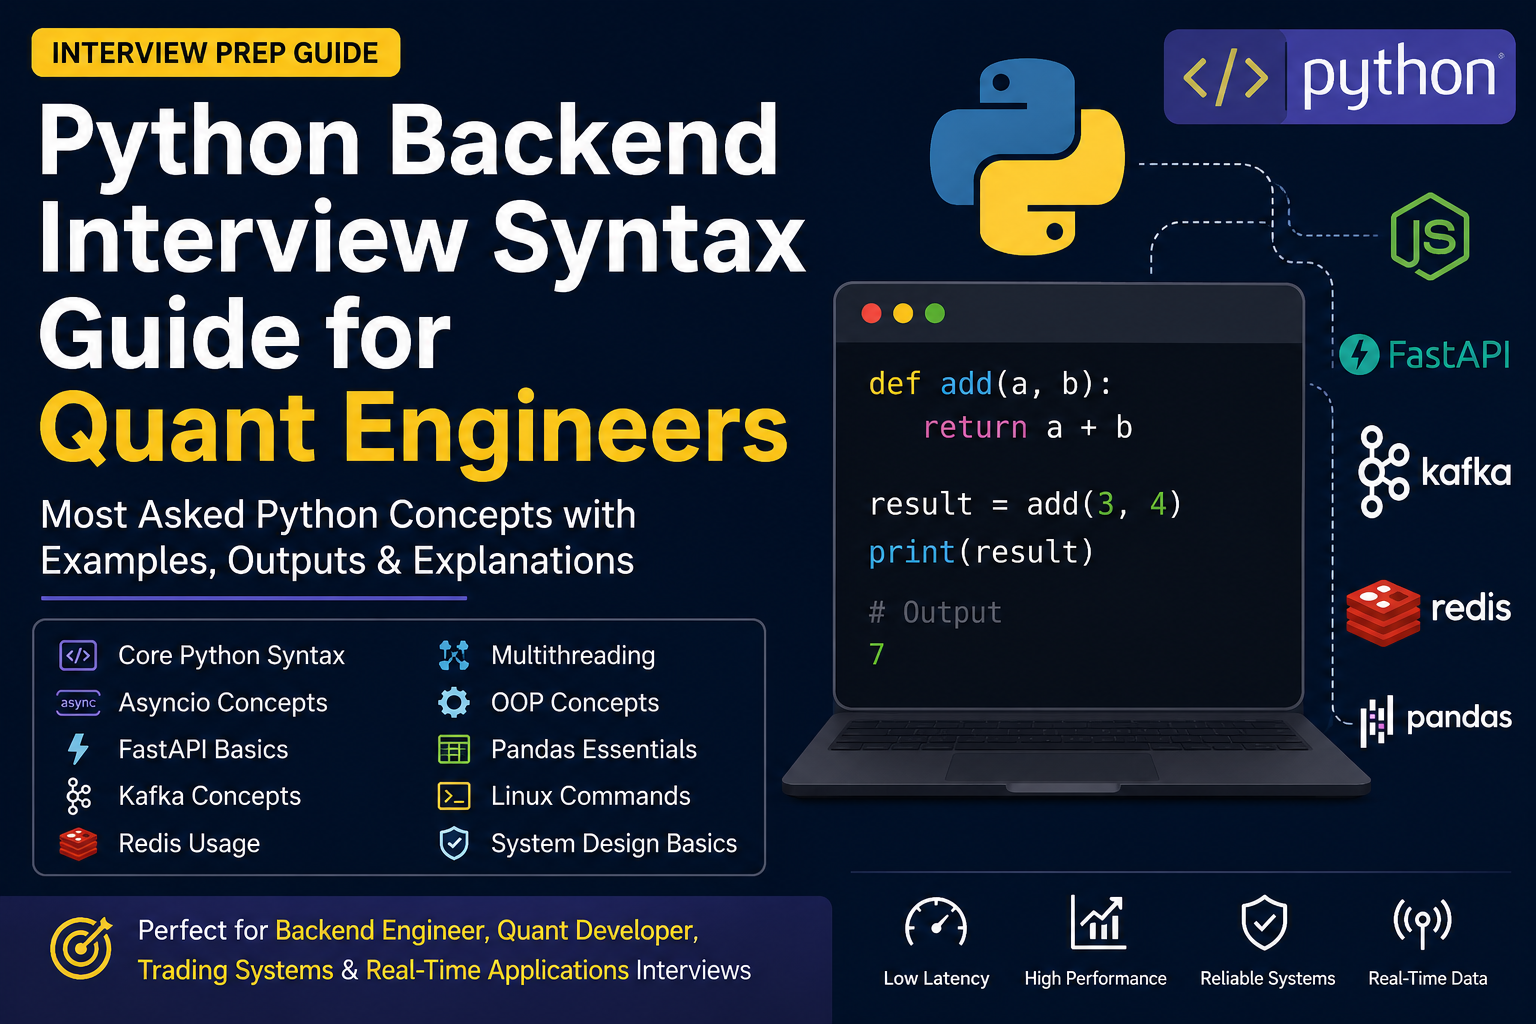Click the "FastAPI" wordmark on the right
This screenshot has width=1536, height=1024.
1449,355
